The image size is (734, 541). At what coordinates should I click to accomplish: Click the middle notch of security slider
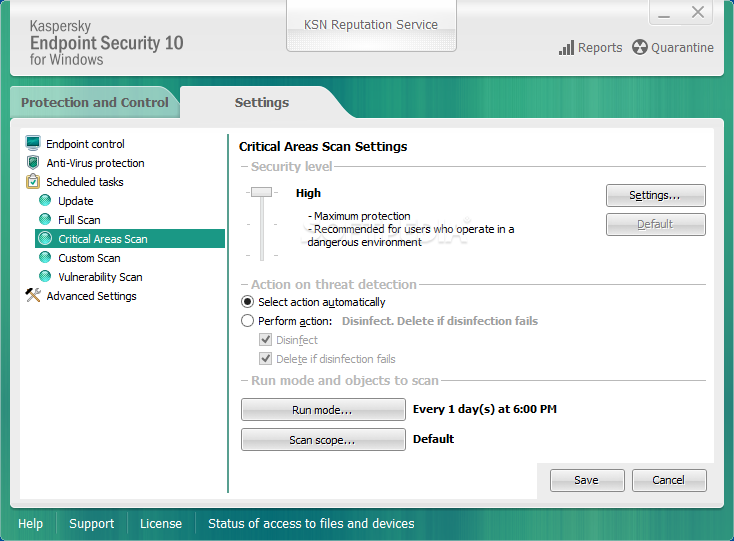pos(262,225)
